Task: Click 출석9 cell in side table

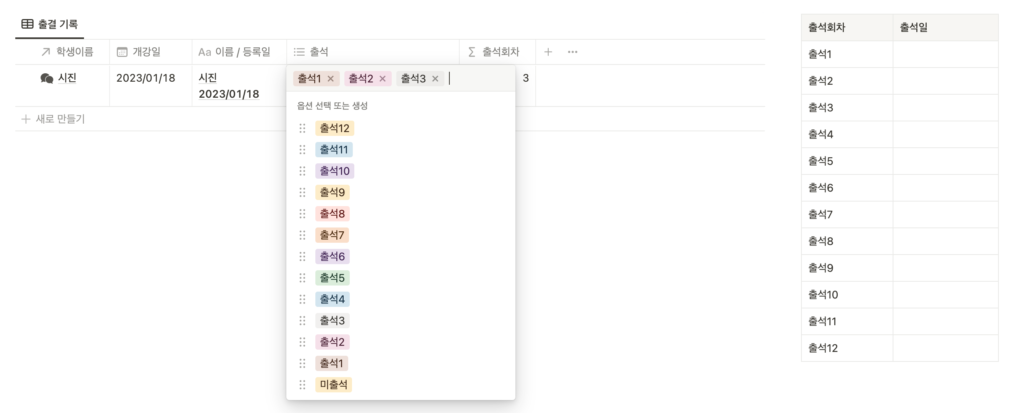Action: [847, 268]
